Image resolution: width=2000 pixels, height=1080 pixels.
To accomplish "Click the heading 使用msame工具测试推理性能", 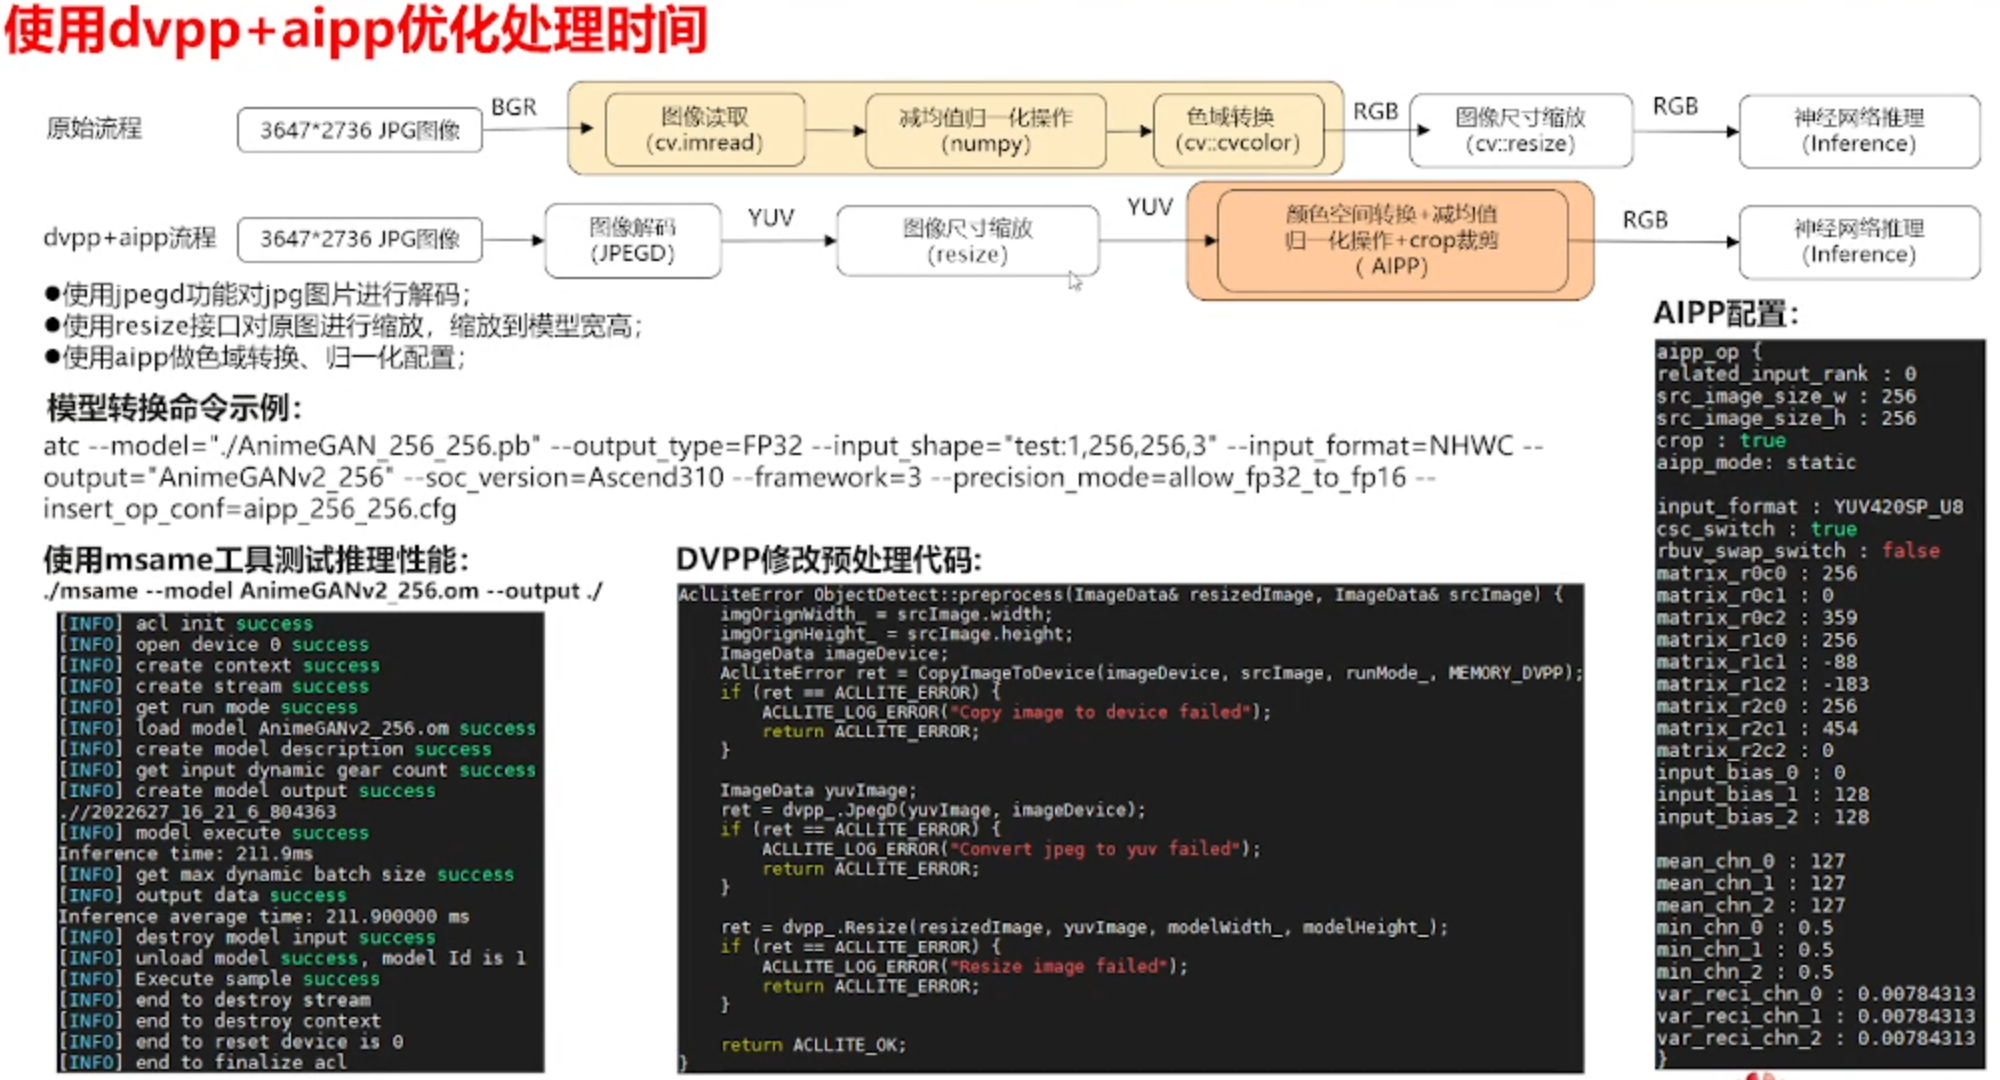I will [x=256, y=559].
